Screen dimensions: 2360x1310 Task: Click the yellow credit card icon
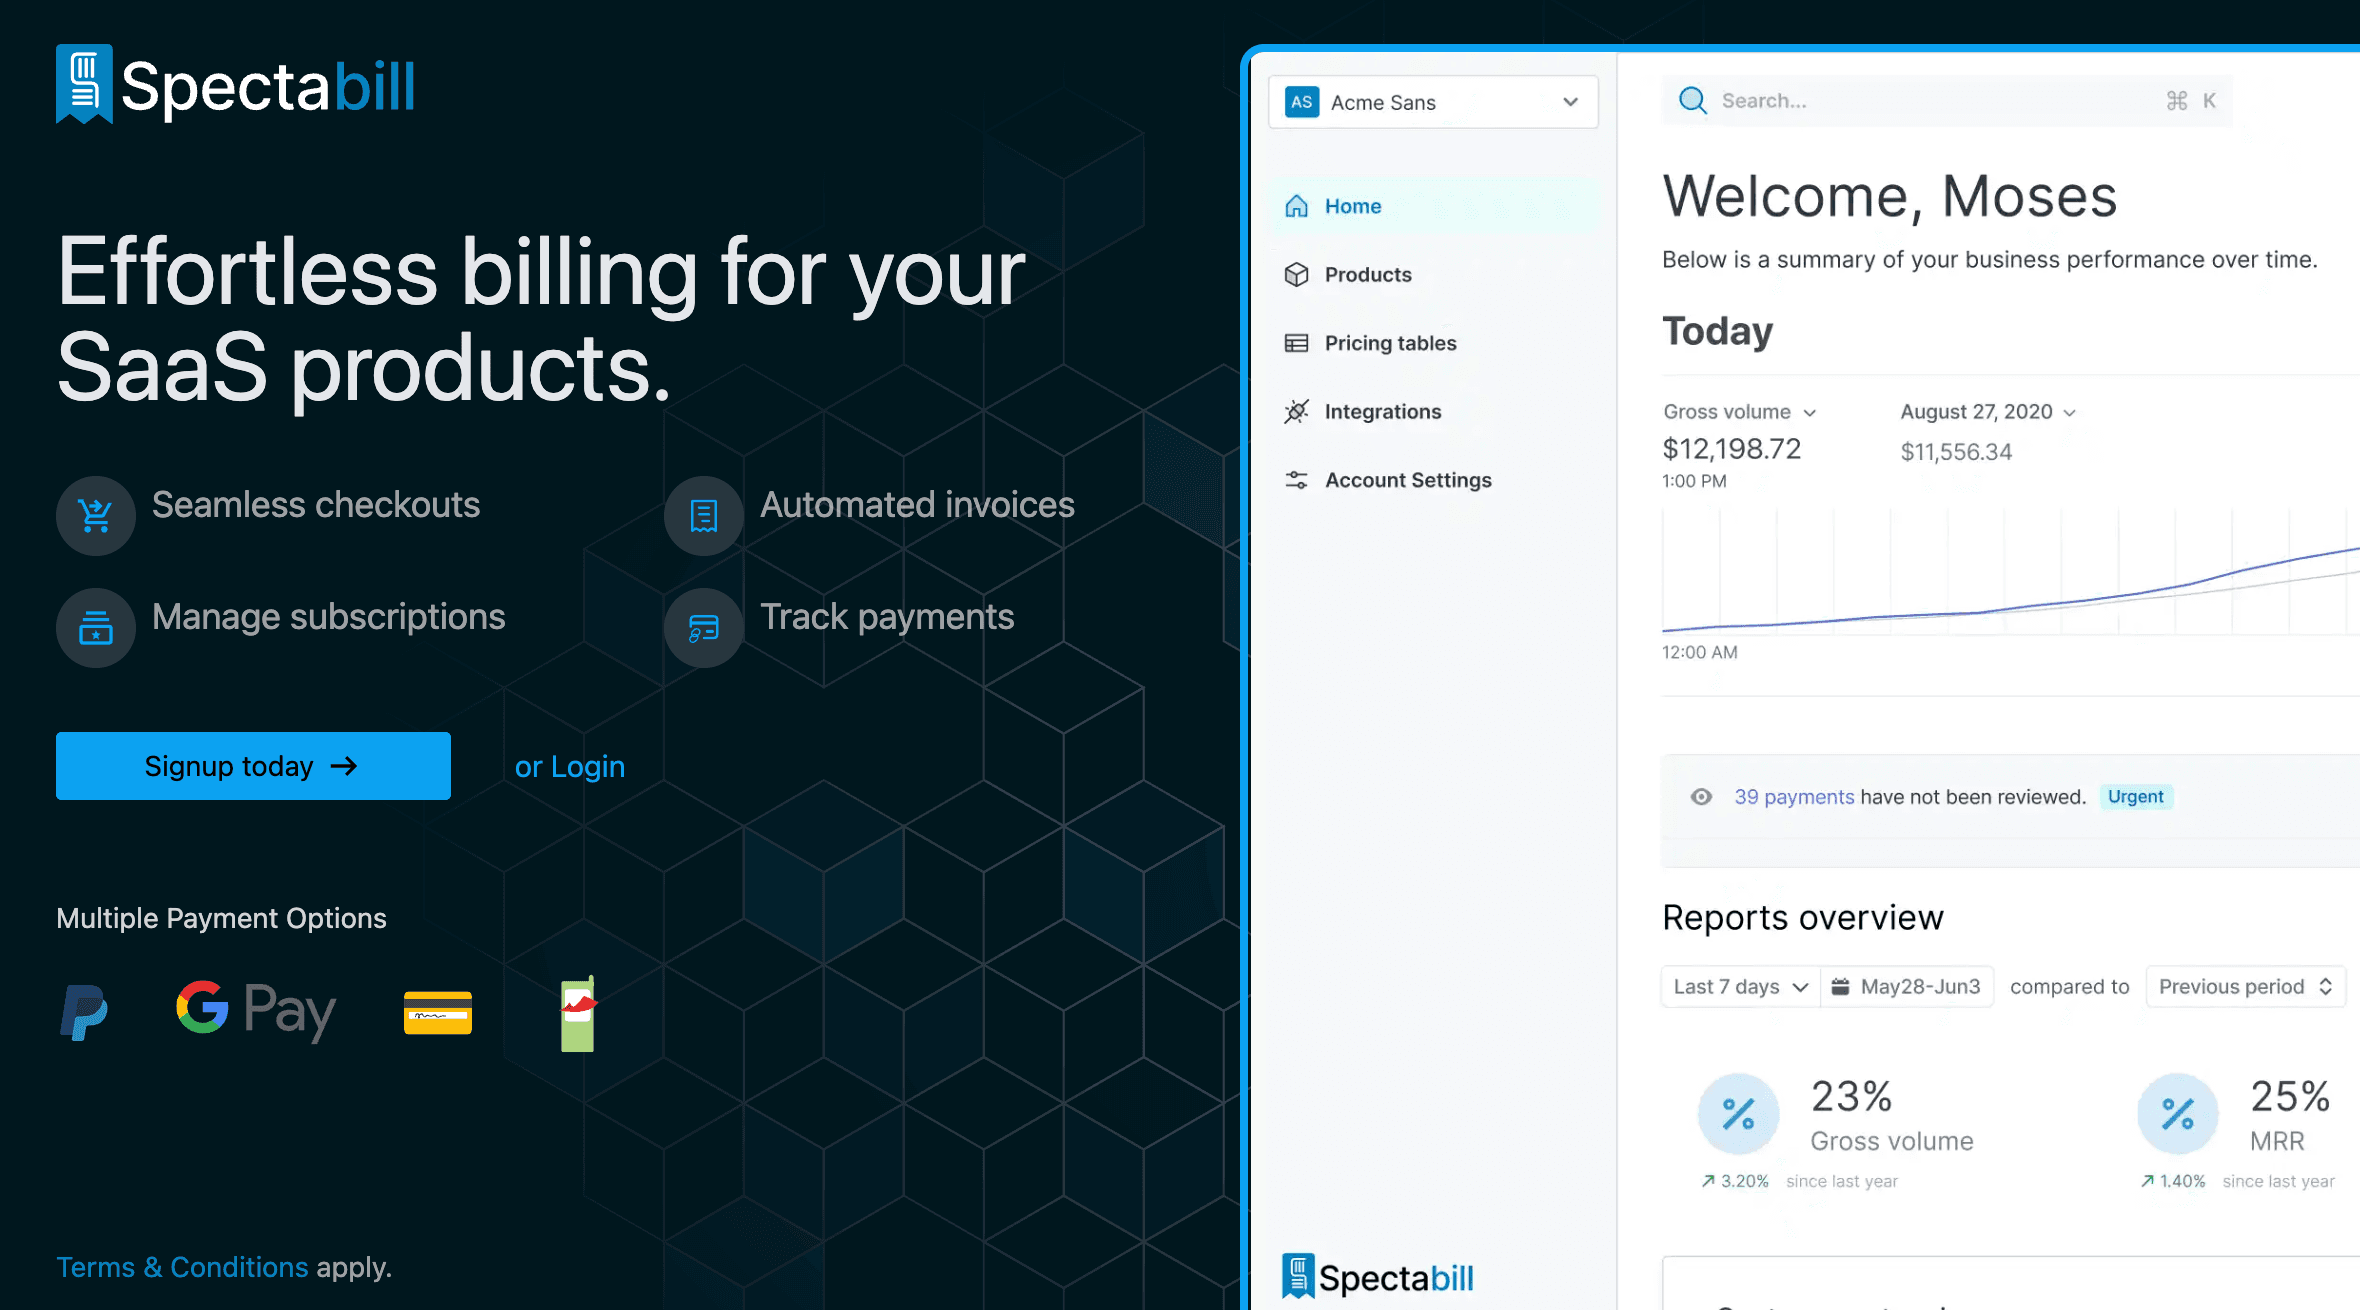pos(438,1013)
